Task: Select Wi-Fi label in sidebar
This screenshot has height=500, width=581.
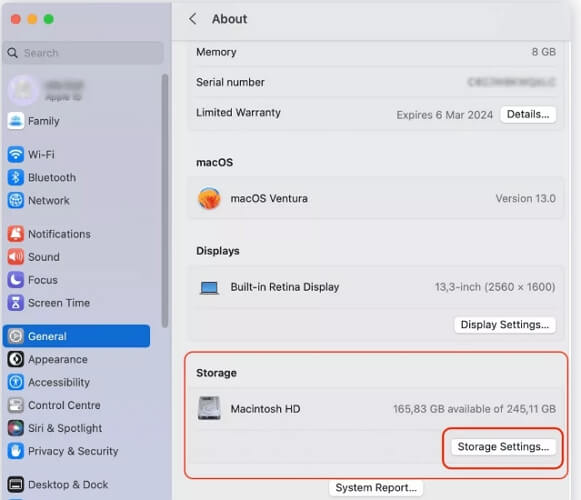Action: [42, 154]
